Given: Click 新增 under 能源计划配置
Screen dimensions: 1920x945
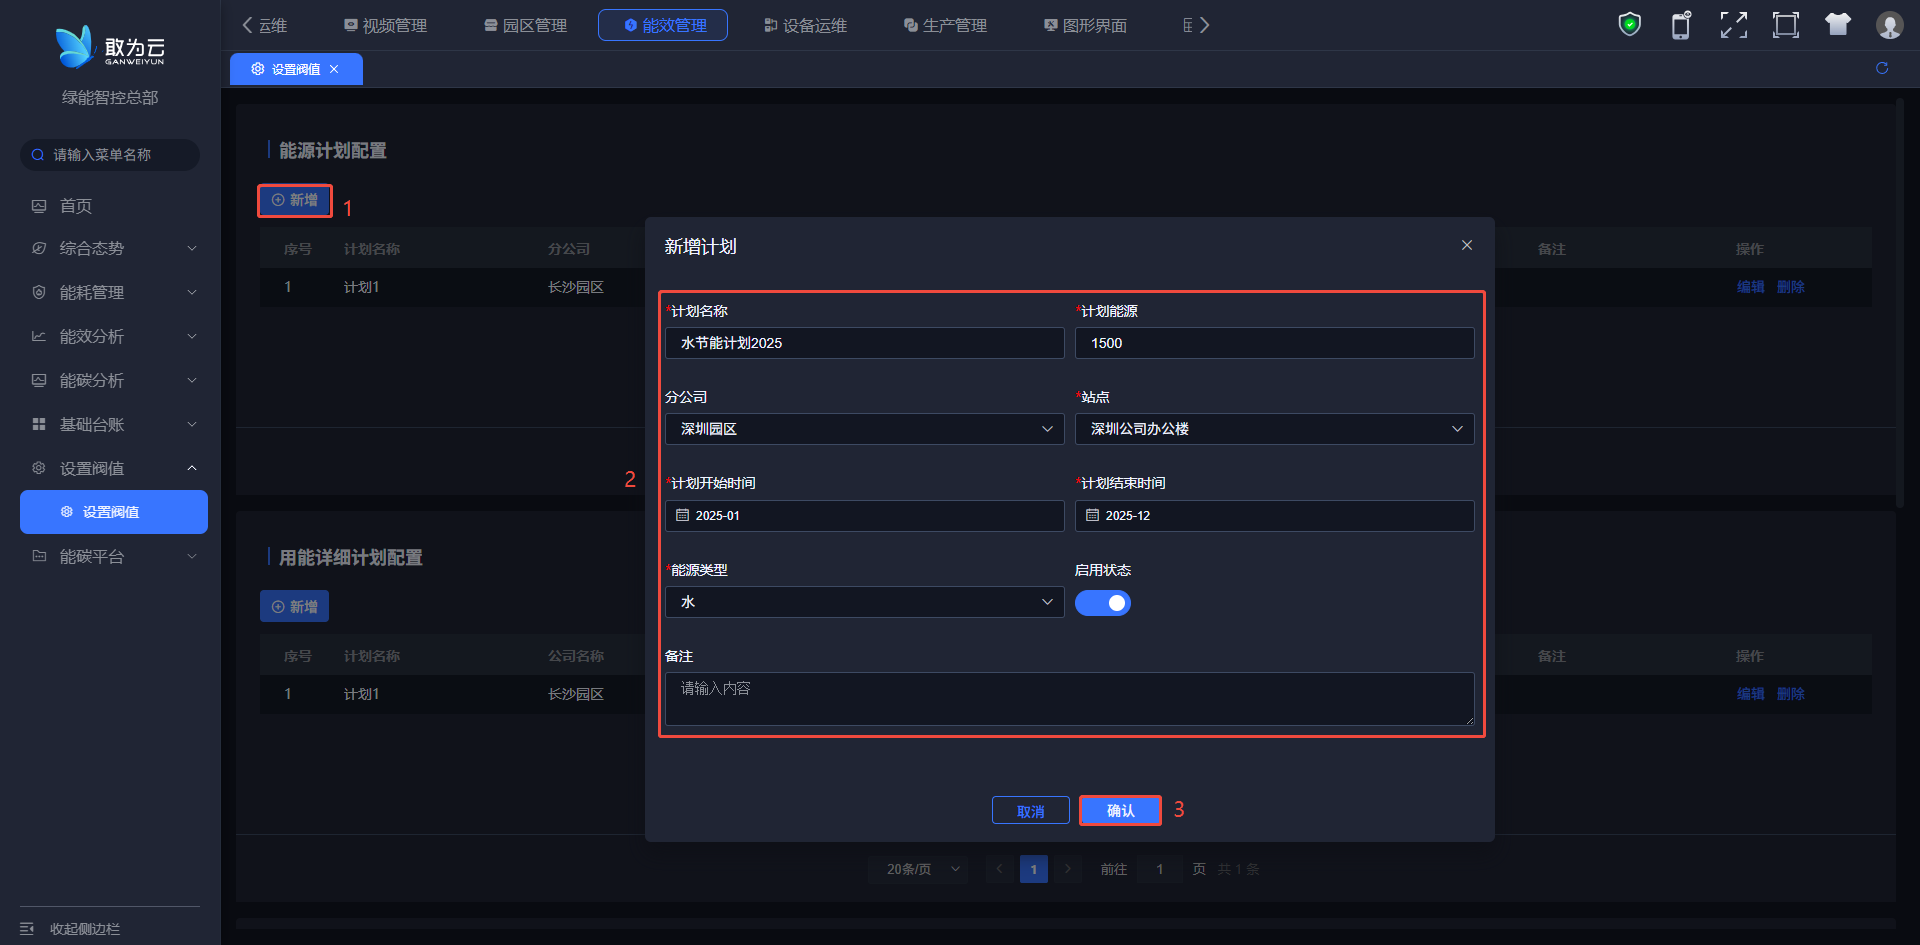Looking at the screenshot, I should point(295,200).
